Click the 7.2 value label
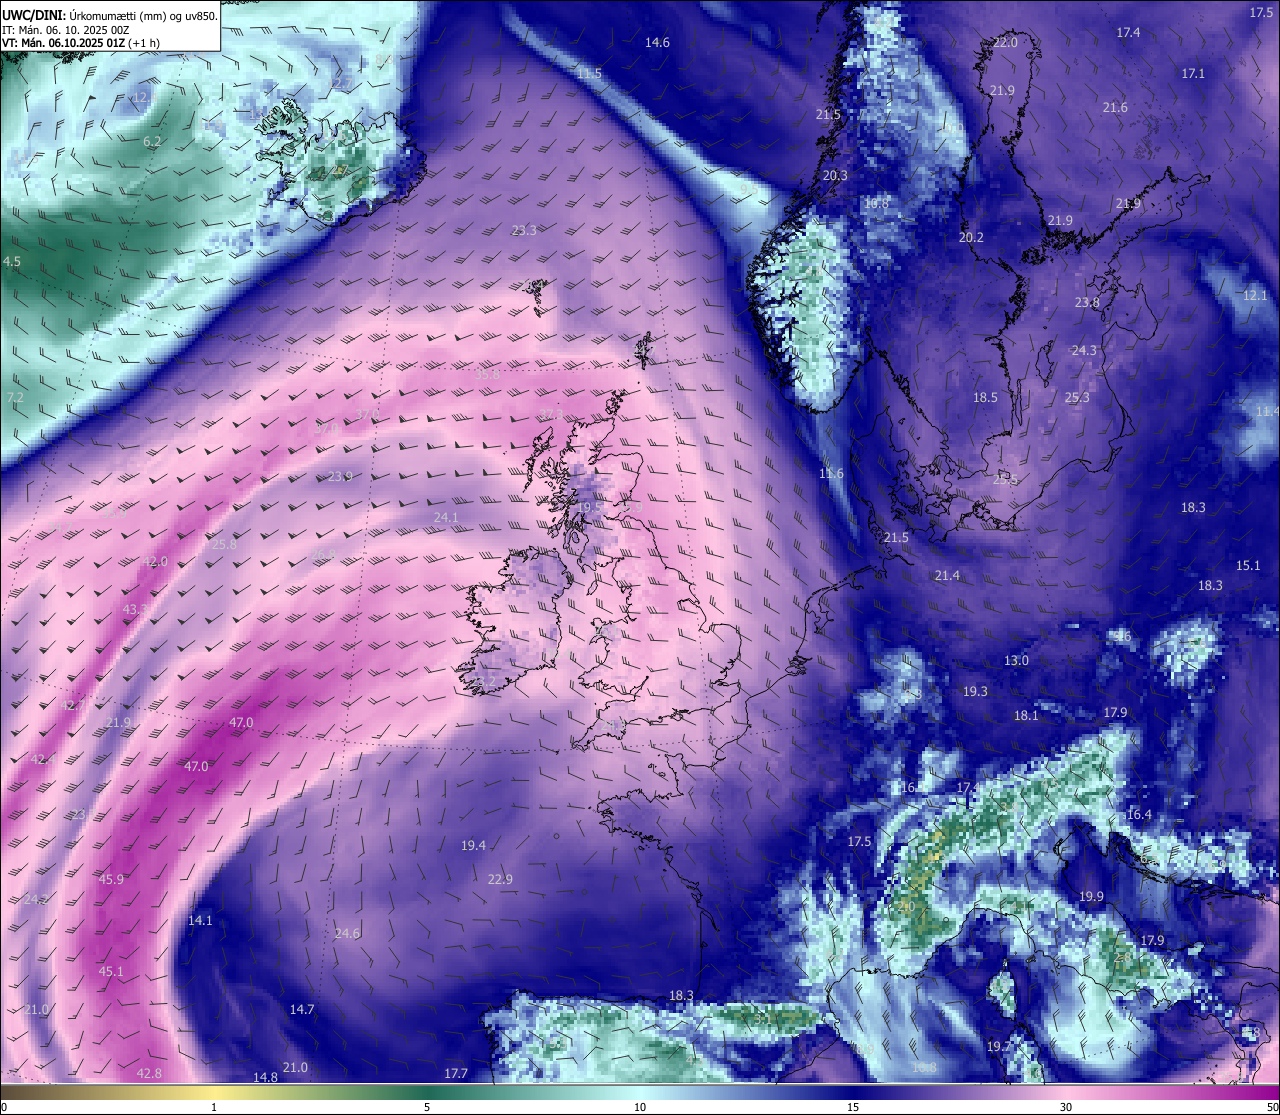This screenshot has height=1115, width=1280. pyautogui.click(x=15, y=398)
